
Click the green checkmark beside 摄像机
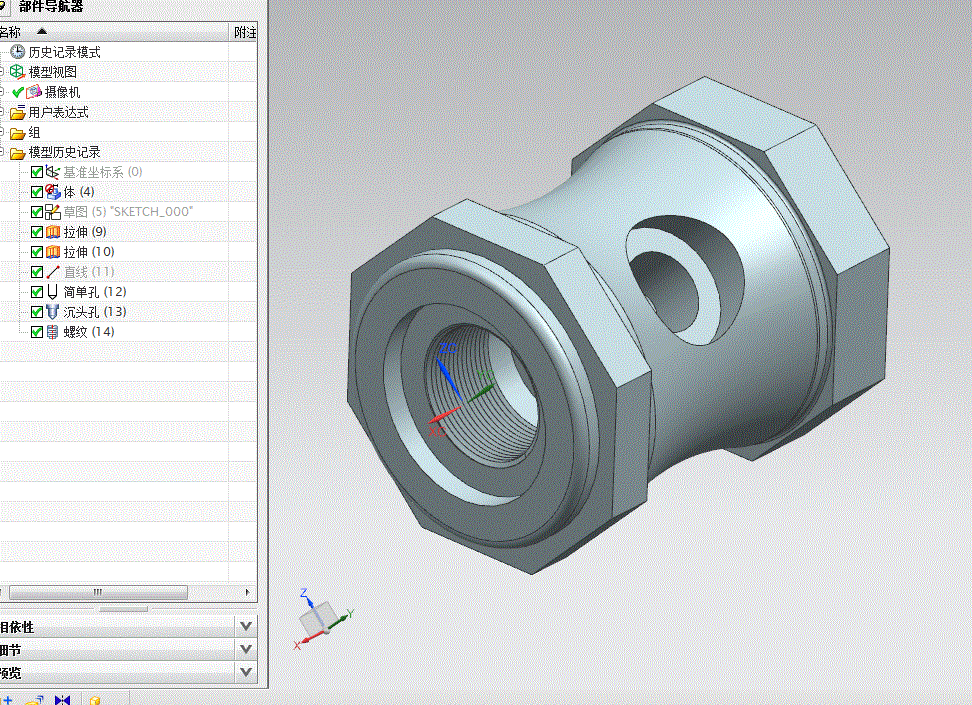(x=18, y=92)
